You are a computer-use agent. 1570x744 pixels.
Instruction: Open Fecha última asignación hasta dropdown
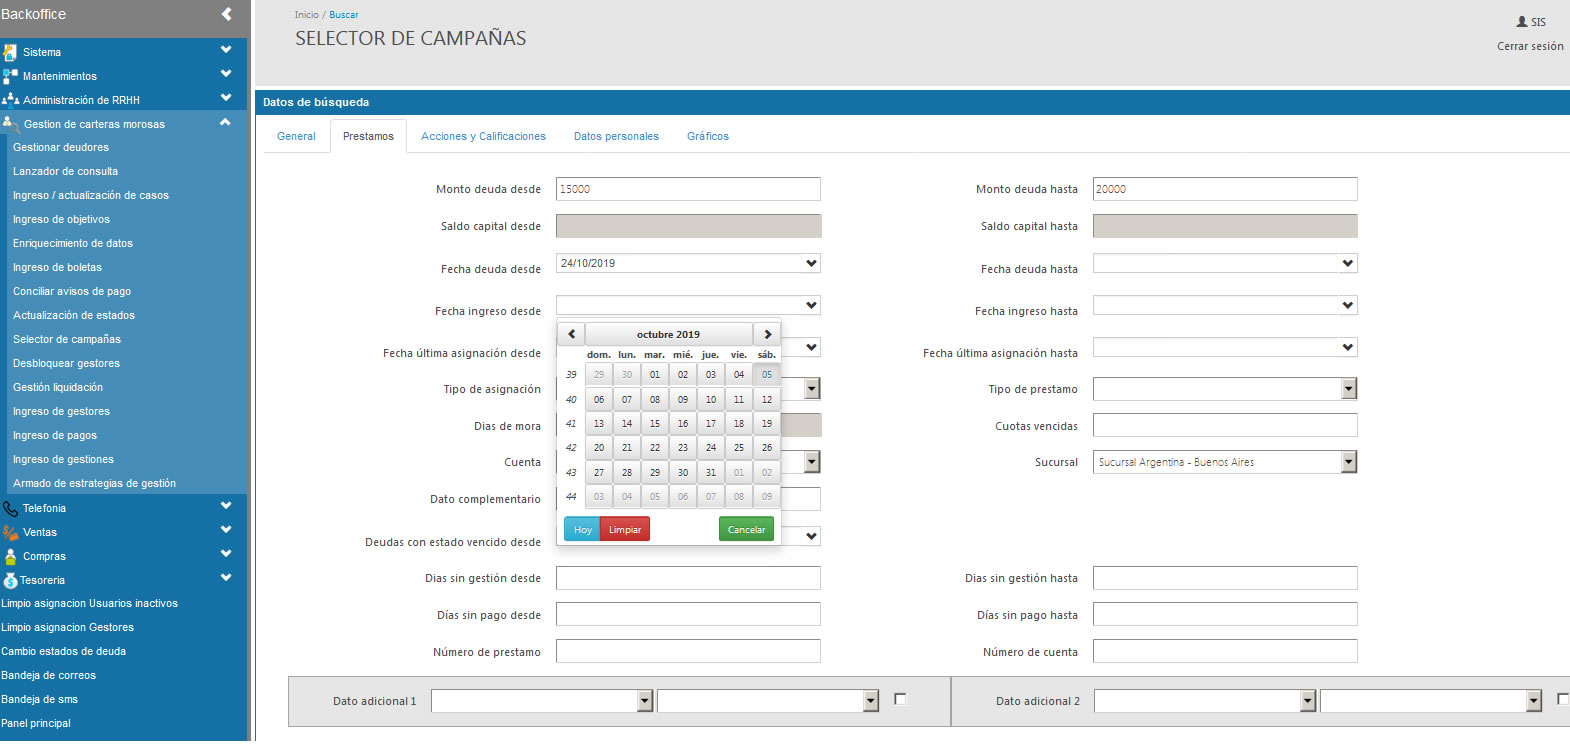pos(1348,347)
